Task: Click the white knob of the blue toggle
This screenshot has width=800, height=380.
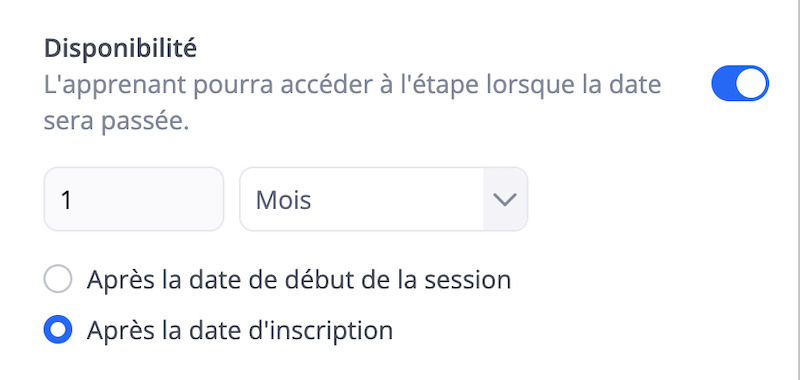Action: 751,83
